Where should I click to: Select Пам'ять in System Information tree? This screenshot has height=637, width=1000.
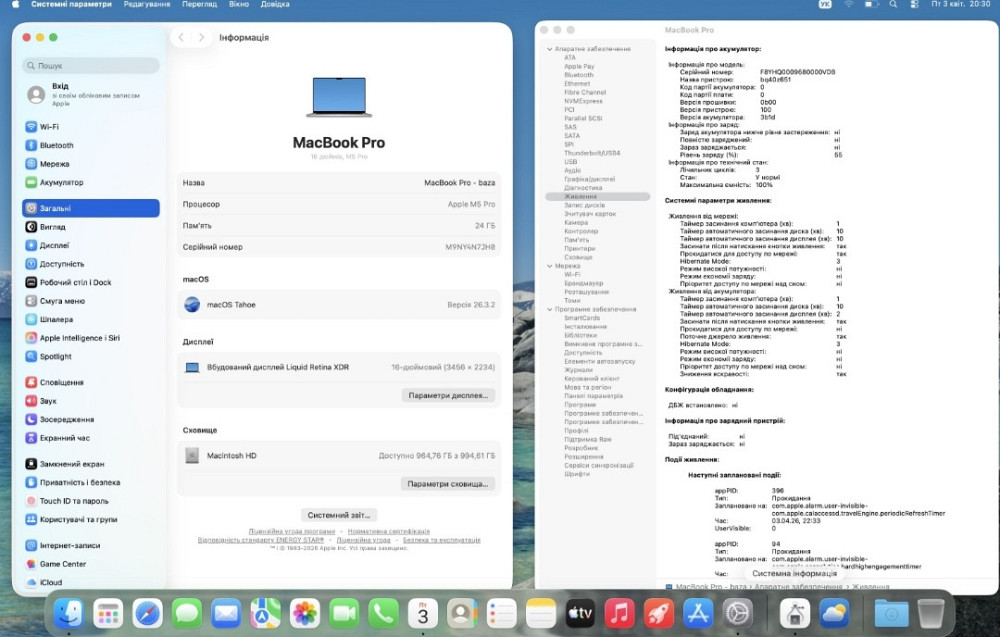[x=577, y=240]
